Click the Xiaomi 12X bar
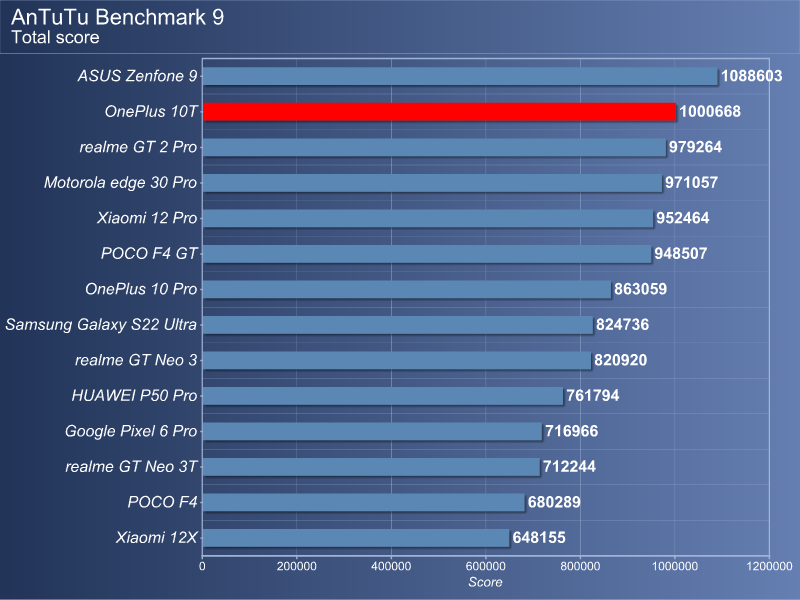 [356, 538]
